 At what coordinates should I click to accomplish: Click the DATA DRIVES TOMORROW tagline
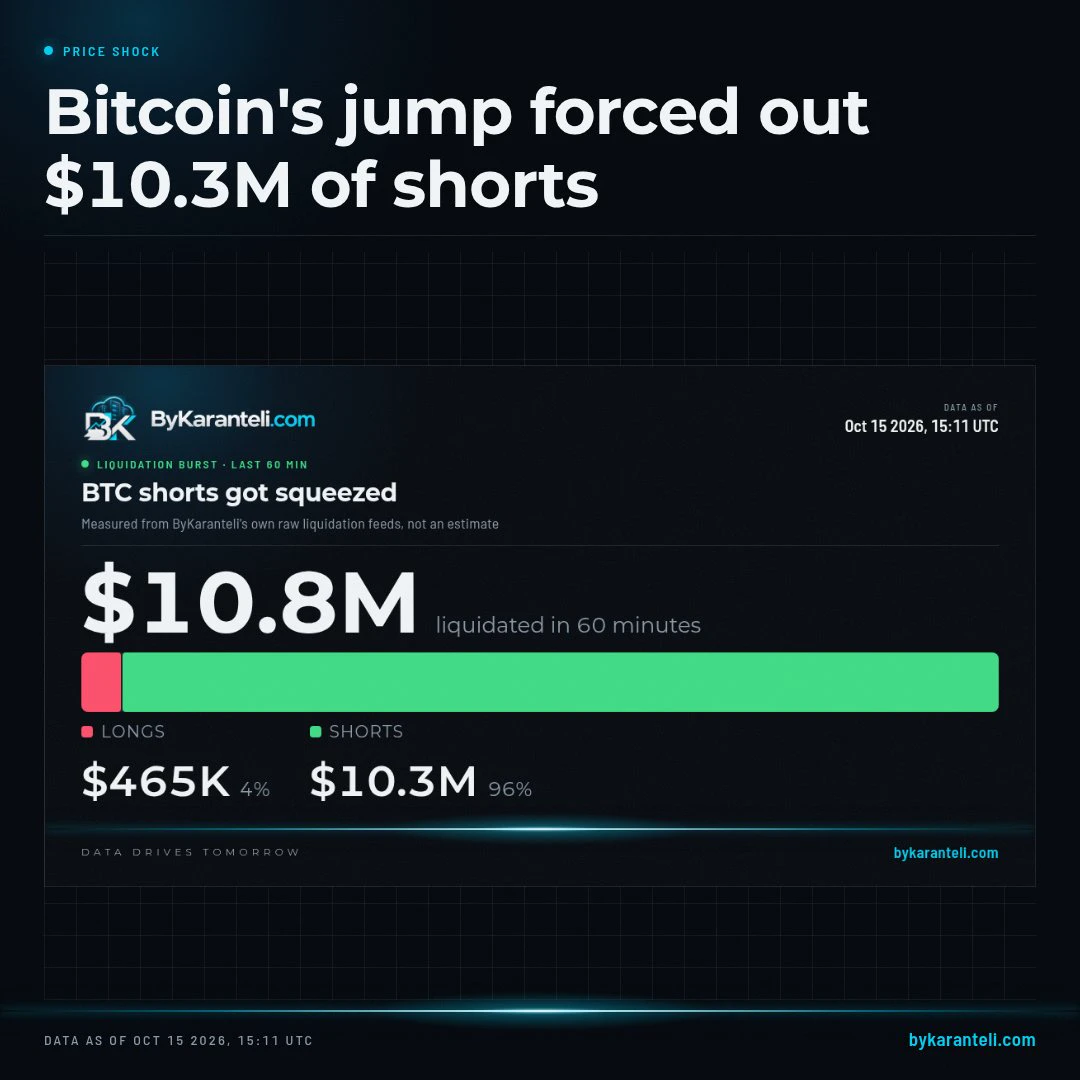pyautogui.click(x=191, y=853)
